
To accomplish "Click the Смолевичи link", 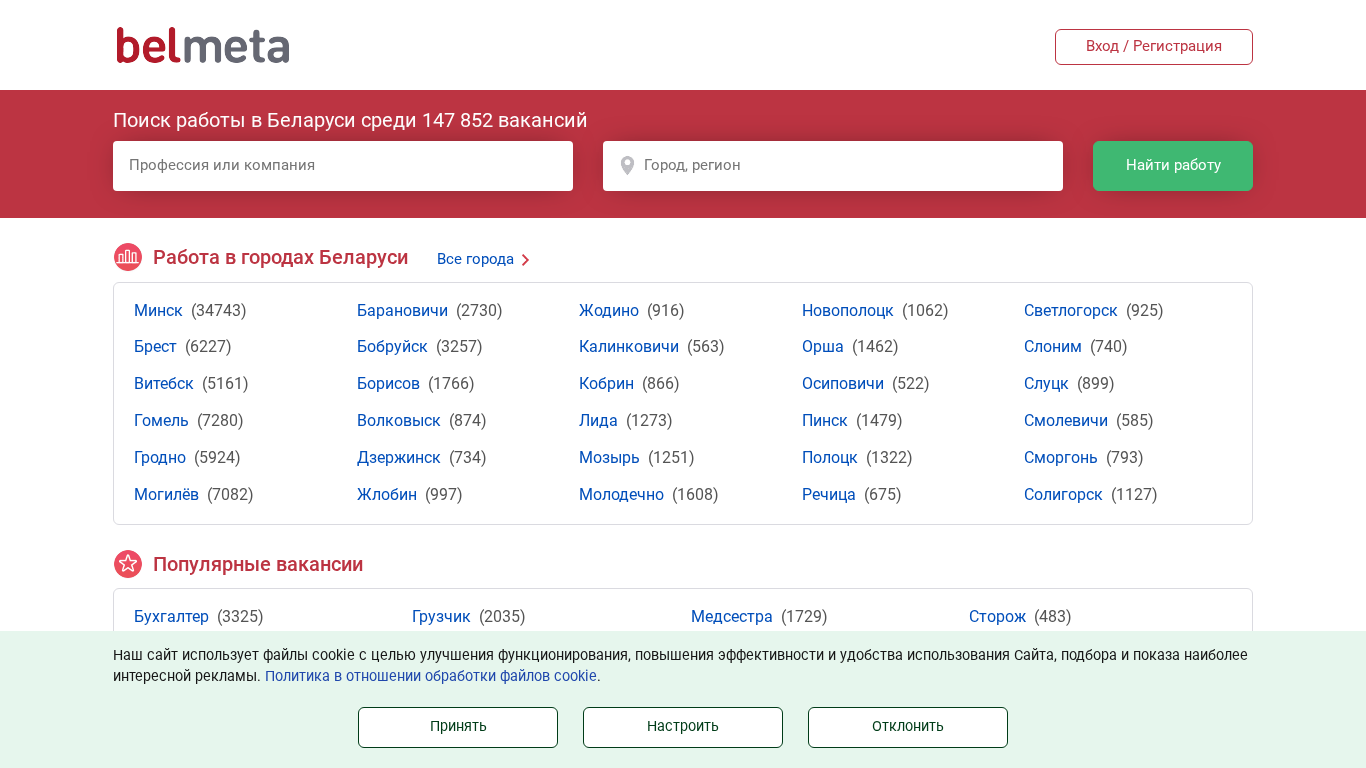I will pos(1066,421).
